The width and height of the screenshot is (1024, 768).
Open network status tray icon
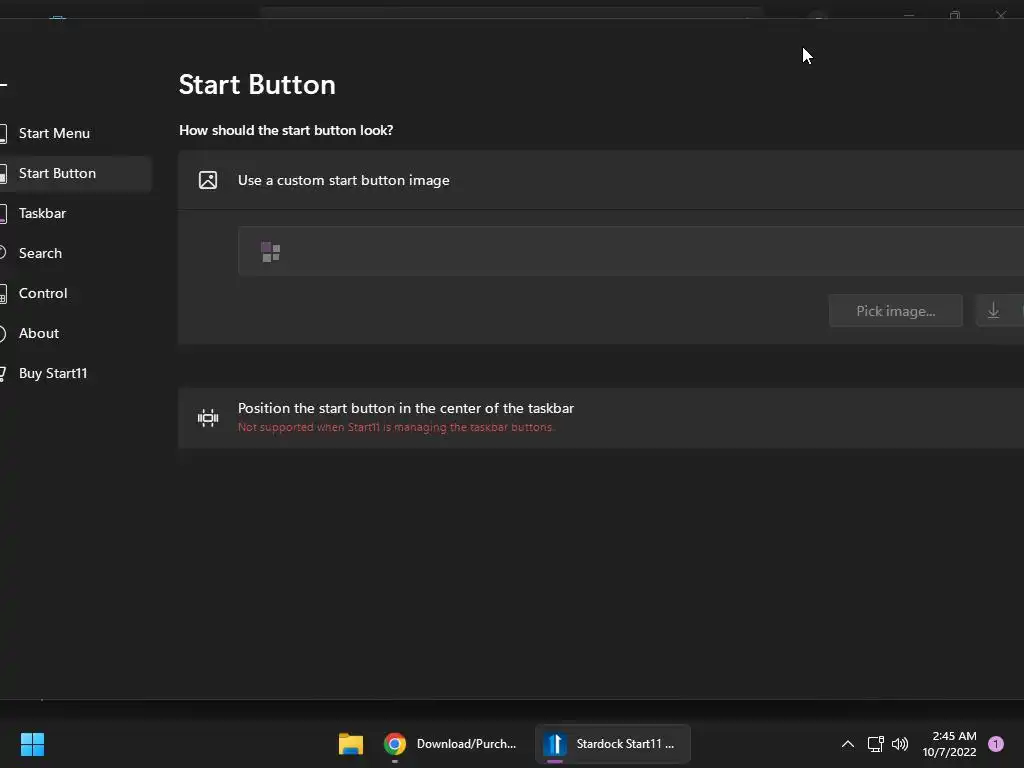[x=875, y=744]
